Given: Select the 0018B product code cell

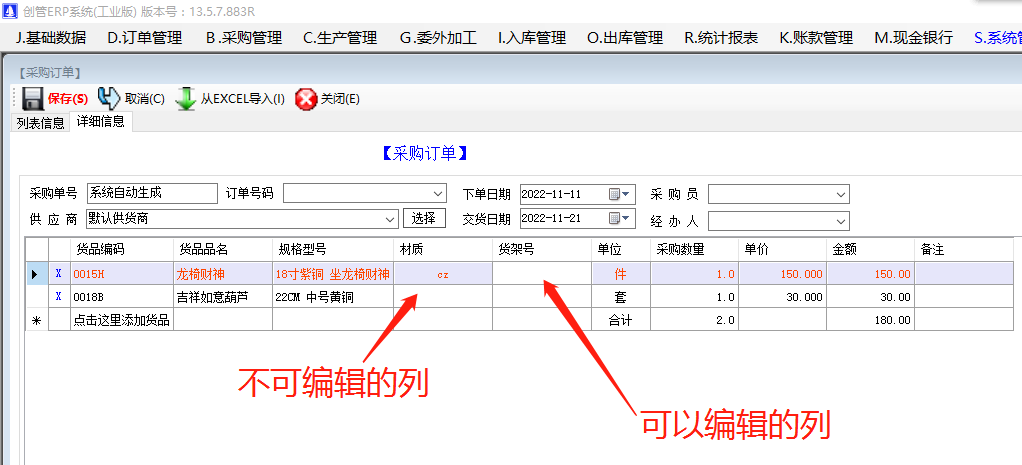Looking at the screenshot, I should point(122,297).
